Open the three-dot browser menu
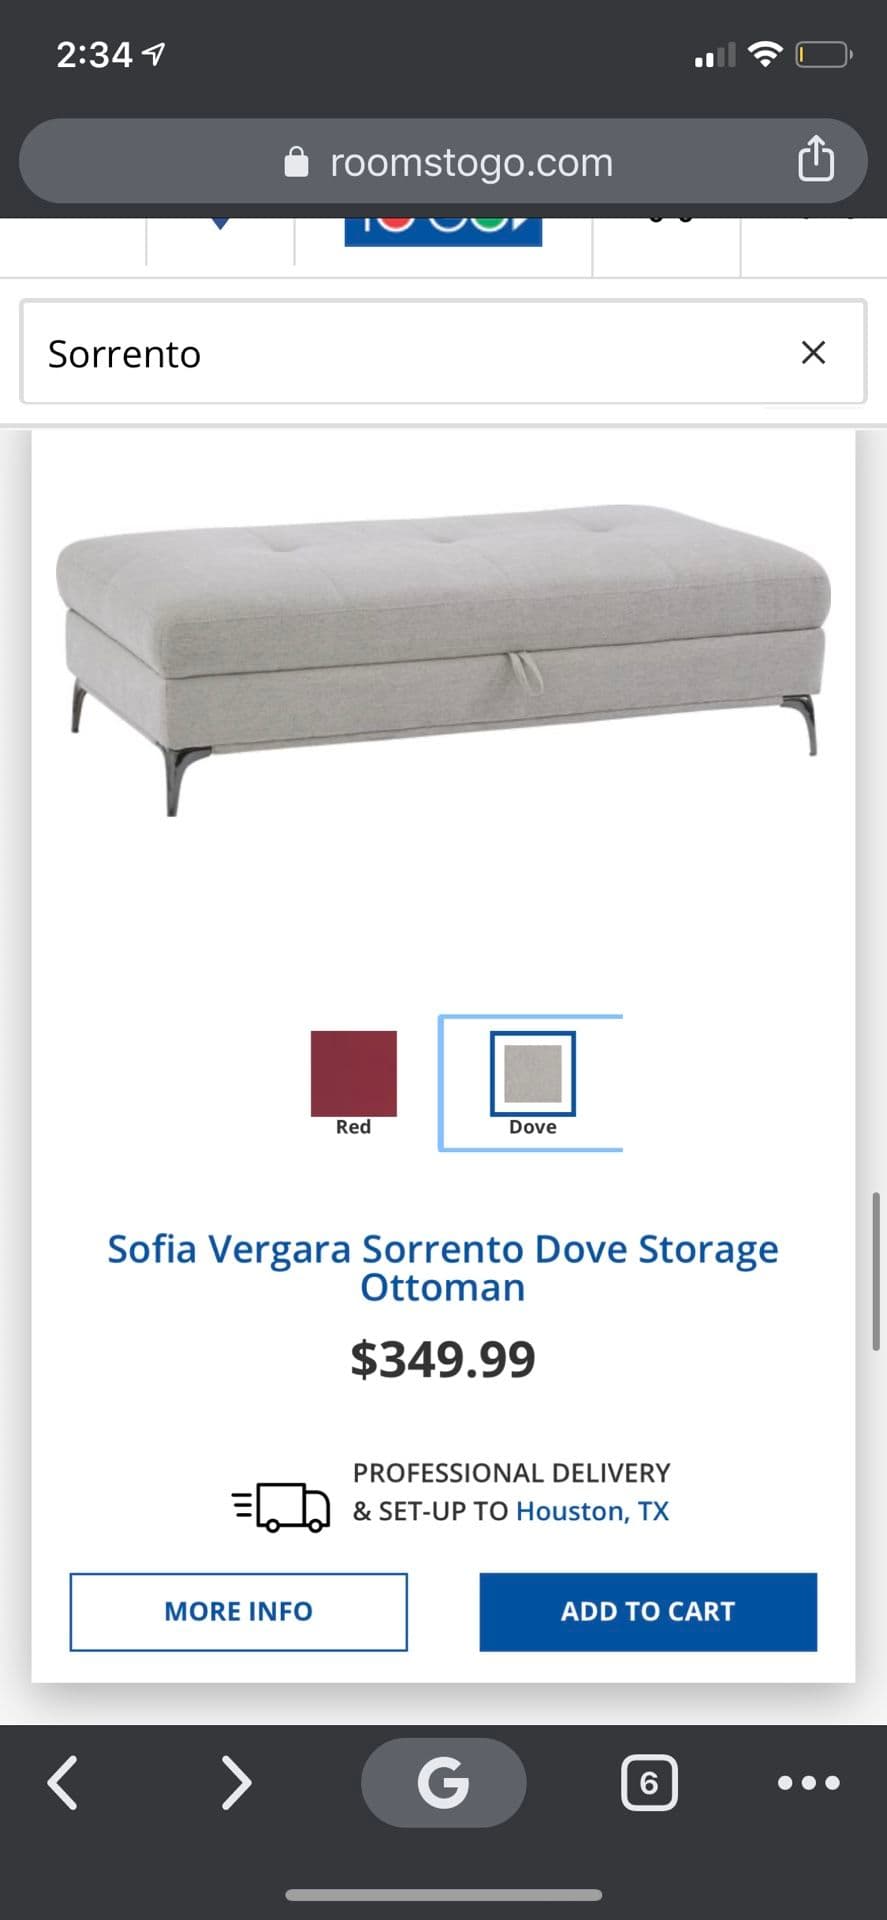This screenshot has height=1920, width=887. [808, 1782]
